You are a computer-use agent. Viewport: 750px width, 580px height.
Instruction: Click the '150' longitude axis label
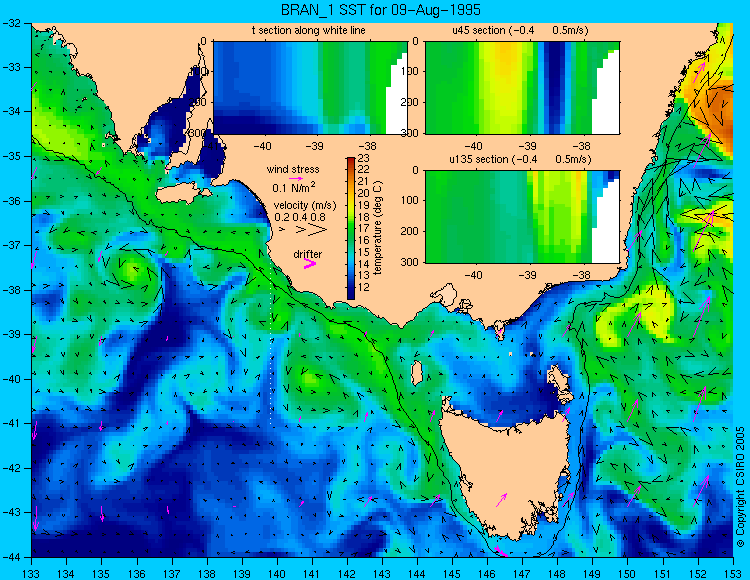[627, 574]
